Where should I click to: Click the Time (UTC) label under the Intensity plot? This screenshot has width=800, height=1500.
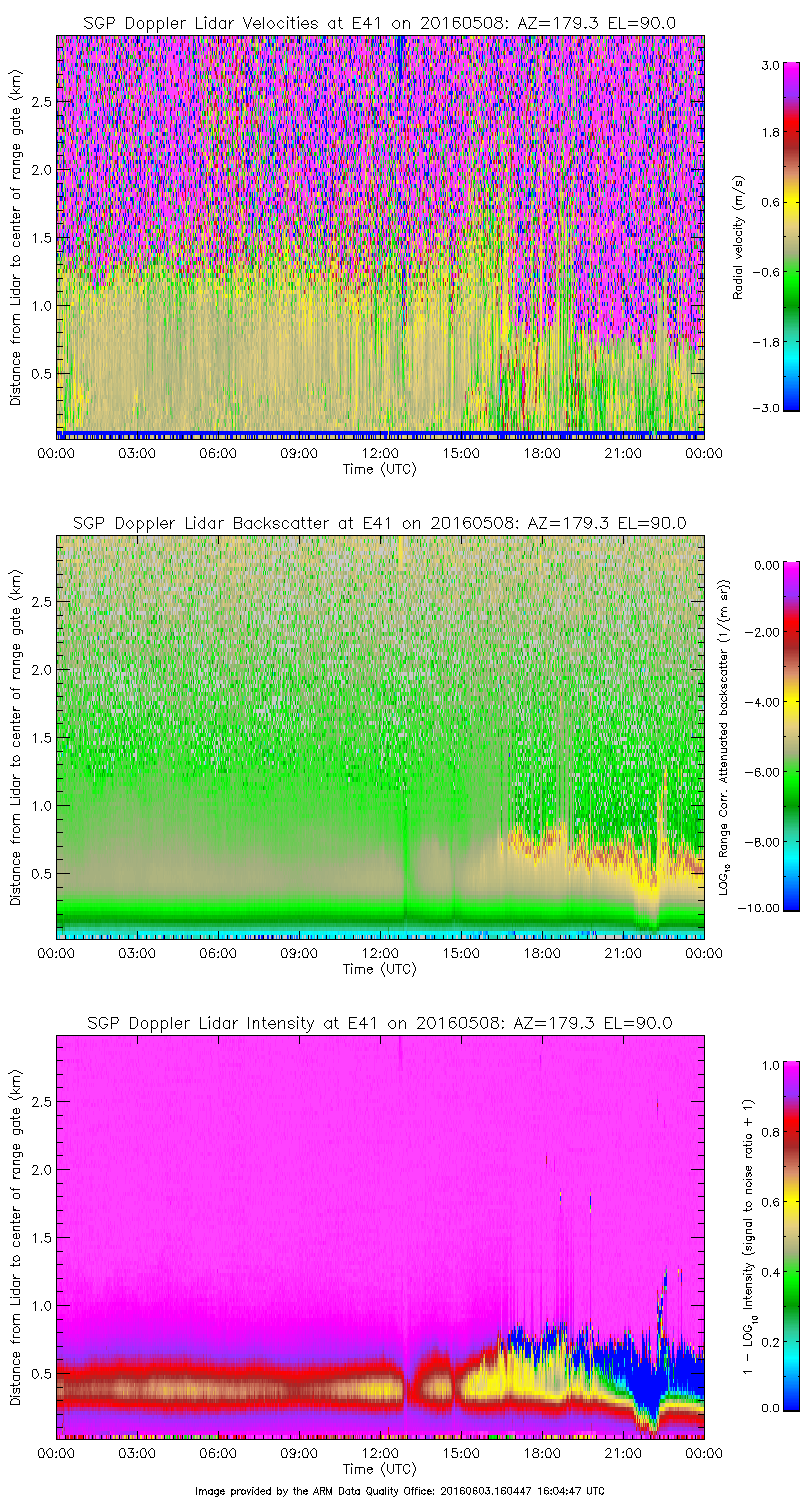[x=380, y=1468]
